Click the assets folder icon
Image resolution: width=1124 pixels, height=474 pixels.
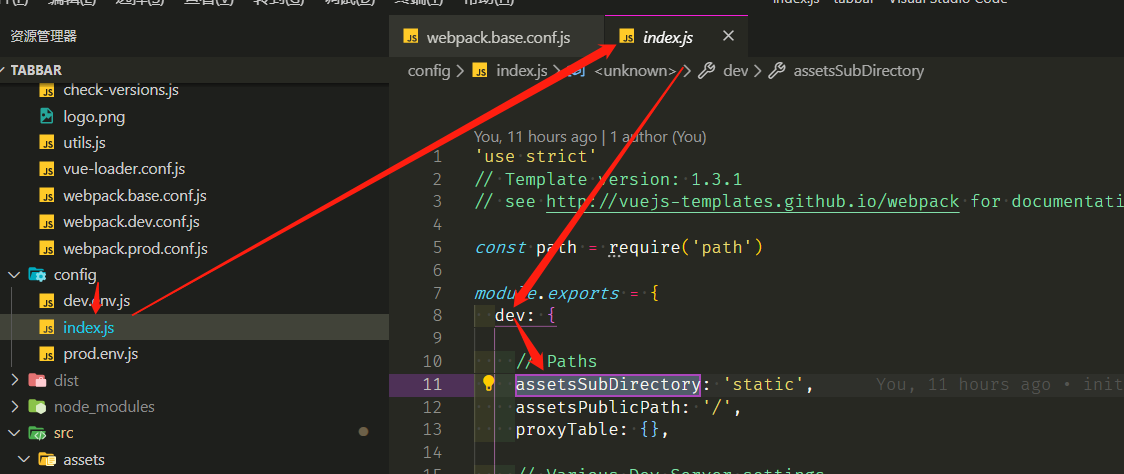[x=47, y=460]
